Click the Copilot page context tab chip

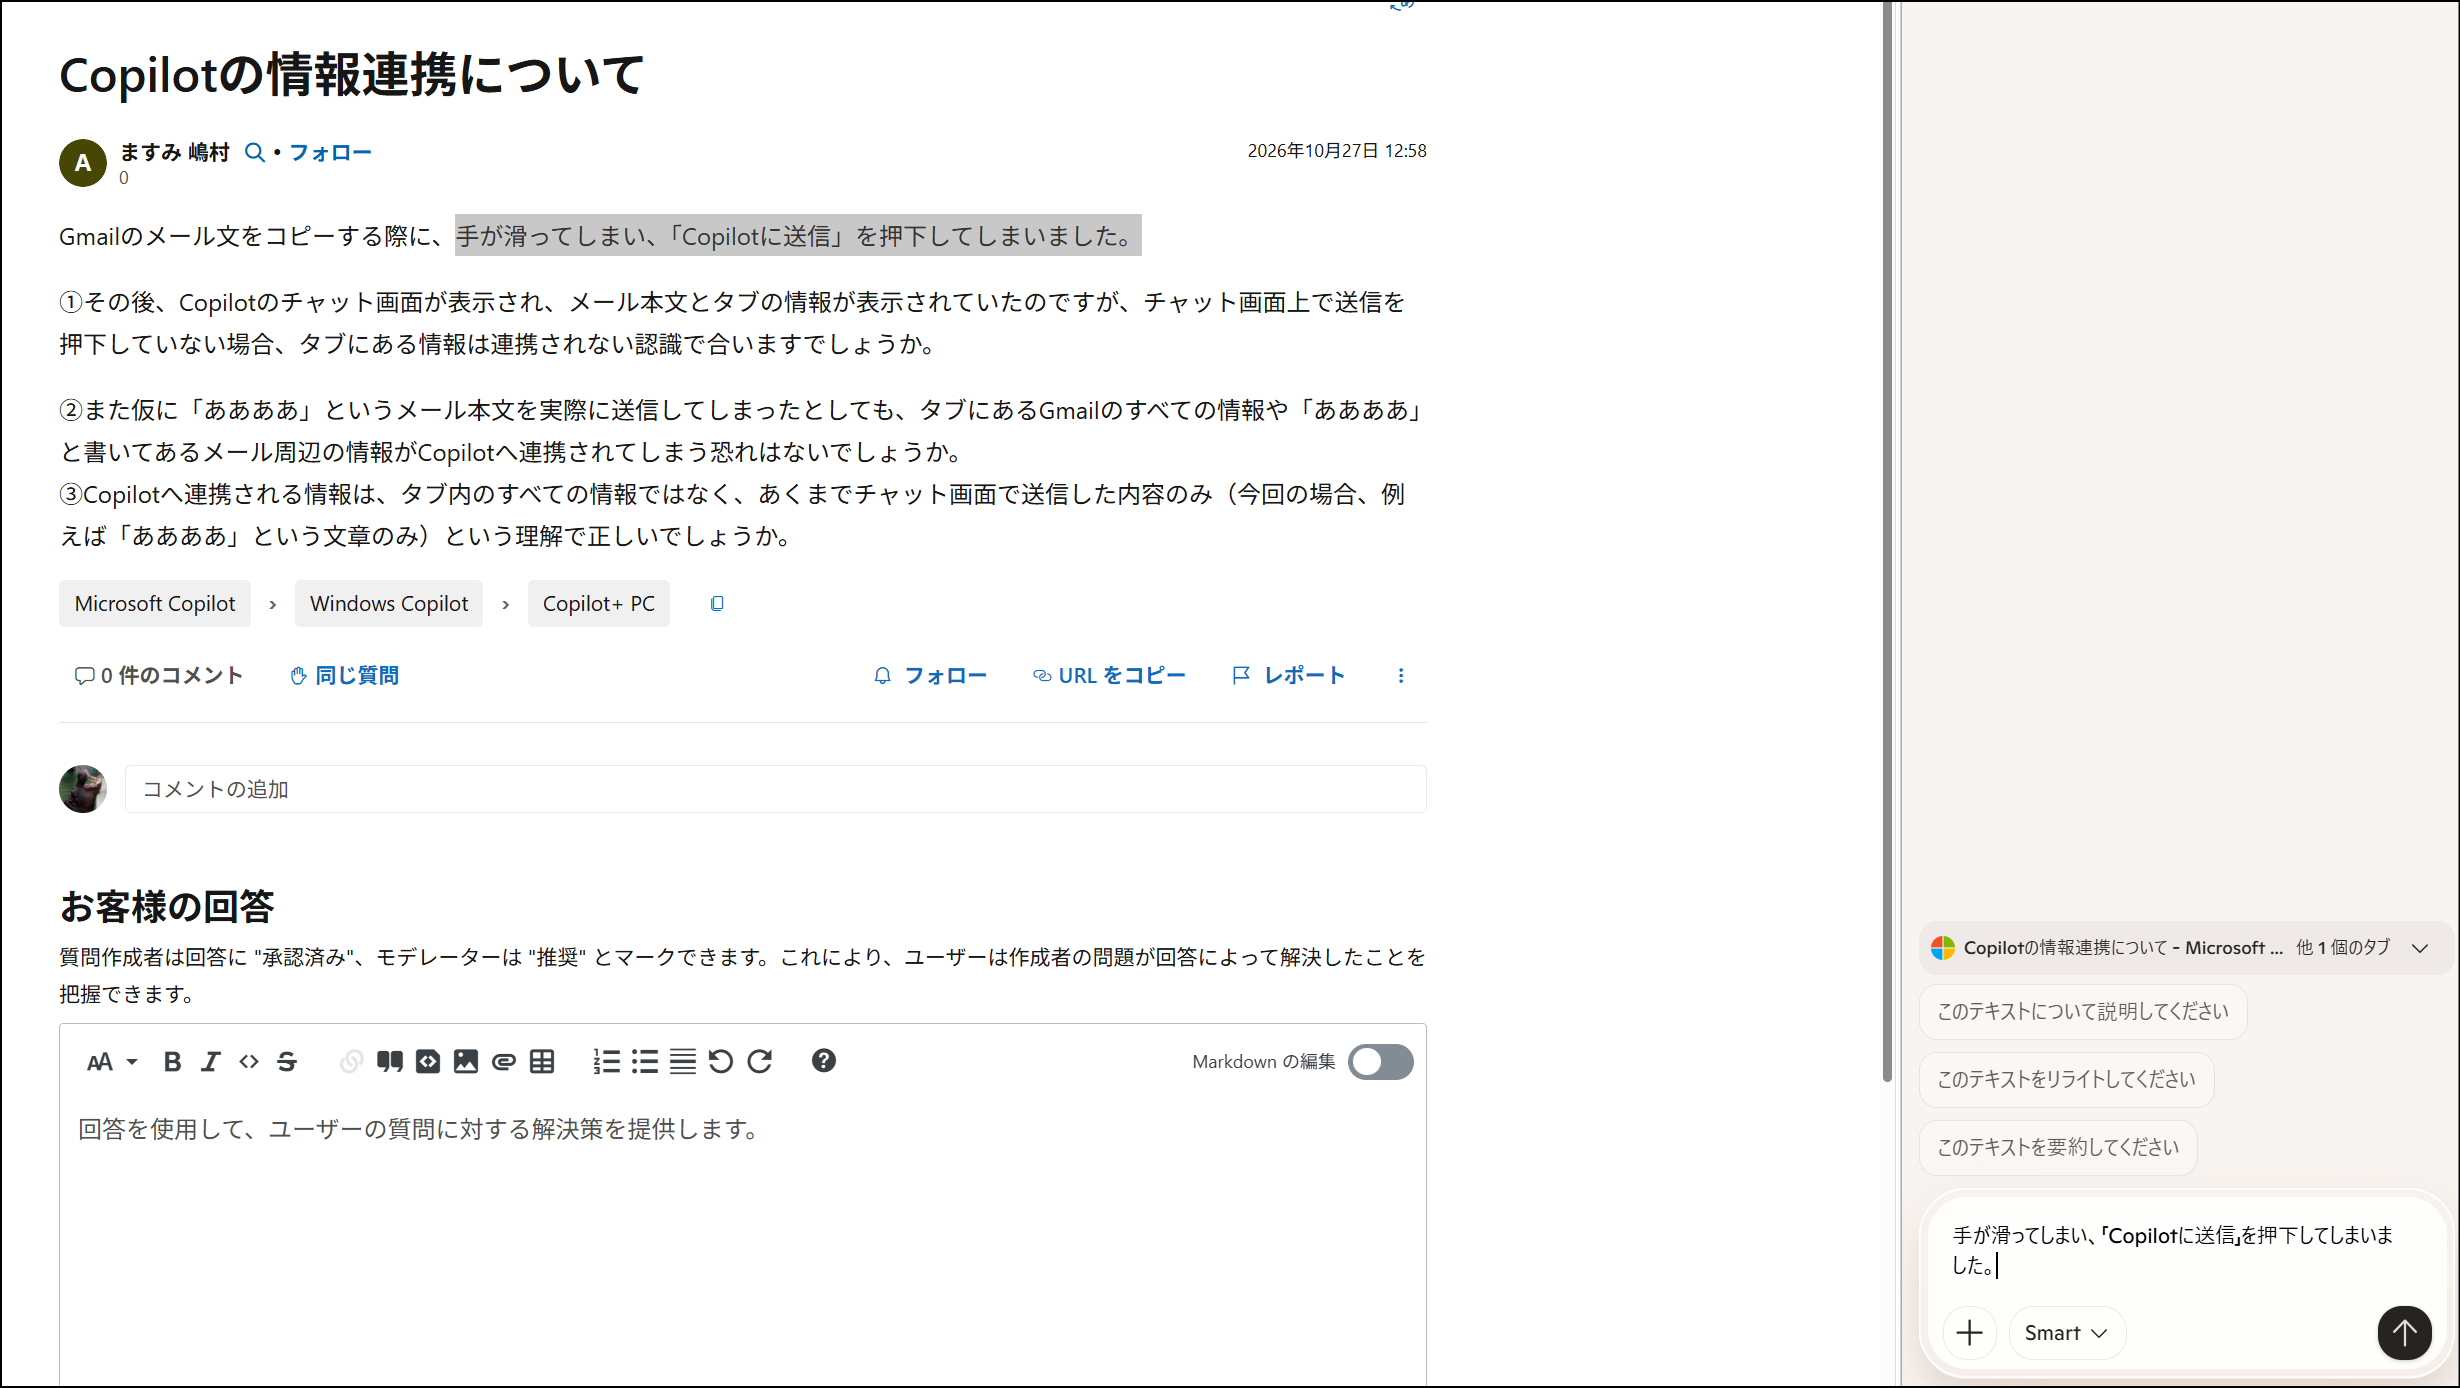[x=2185, y=948]
